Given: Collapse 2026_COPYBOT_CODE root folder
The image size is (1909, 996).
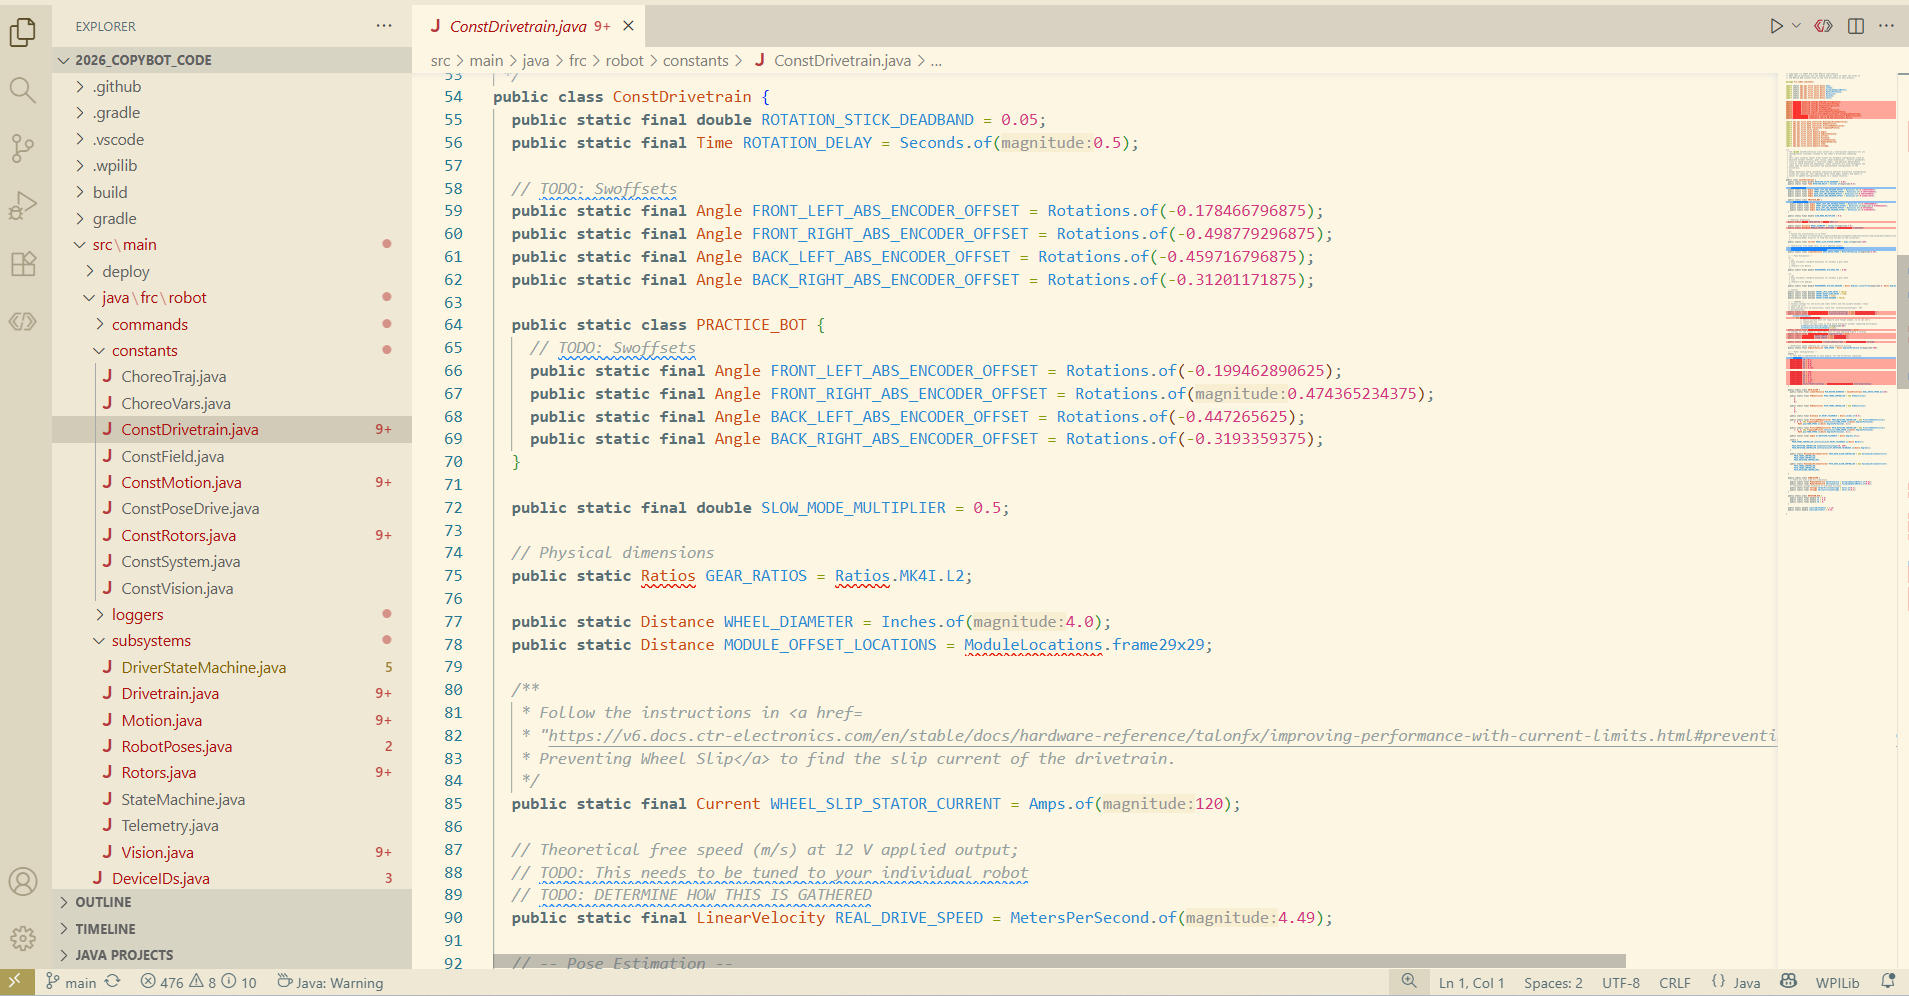Looking at the screenshot, I should (x=232, y=60).
